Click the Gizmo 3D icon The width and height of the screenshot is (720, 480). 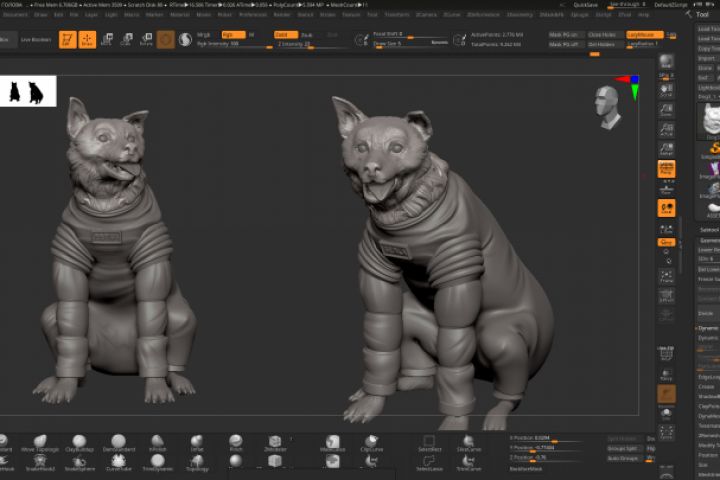[x=166, y=40]
